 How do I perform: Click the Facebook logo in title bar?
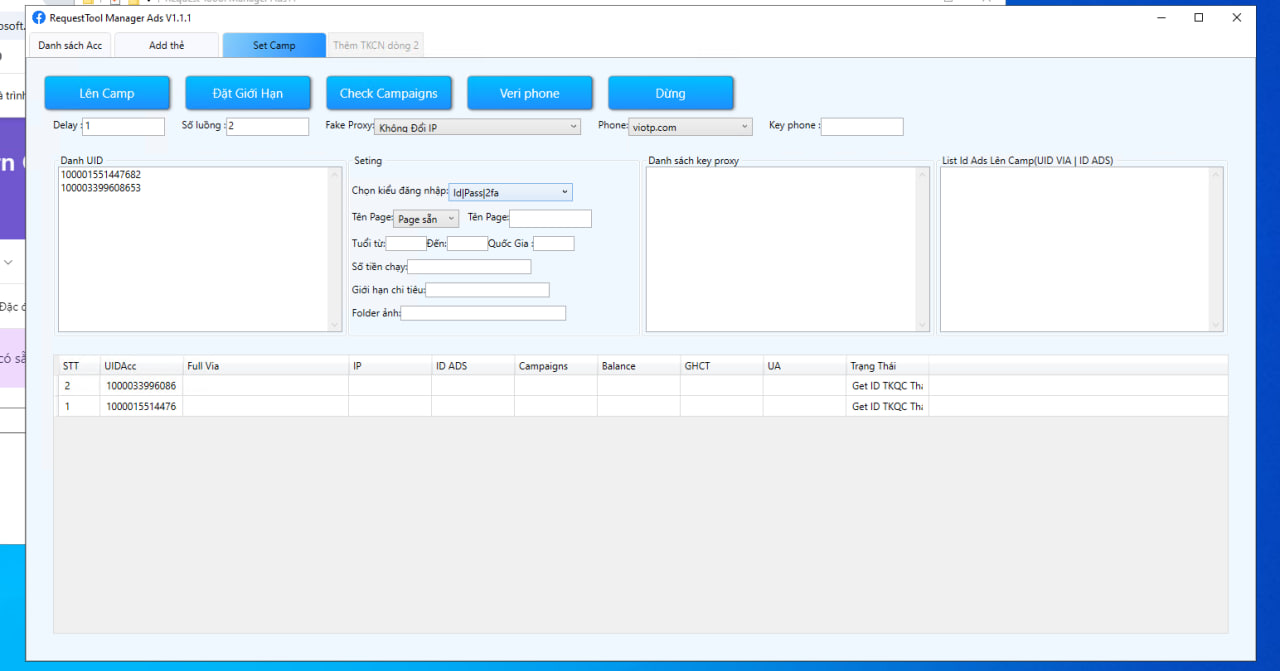click(x=39, y=18)
